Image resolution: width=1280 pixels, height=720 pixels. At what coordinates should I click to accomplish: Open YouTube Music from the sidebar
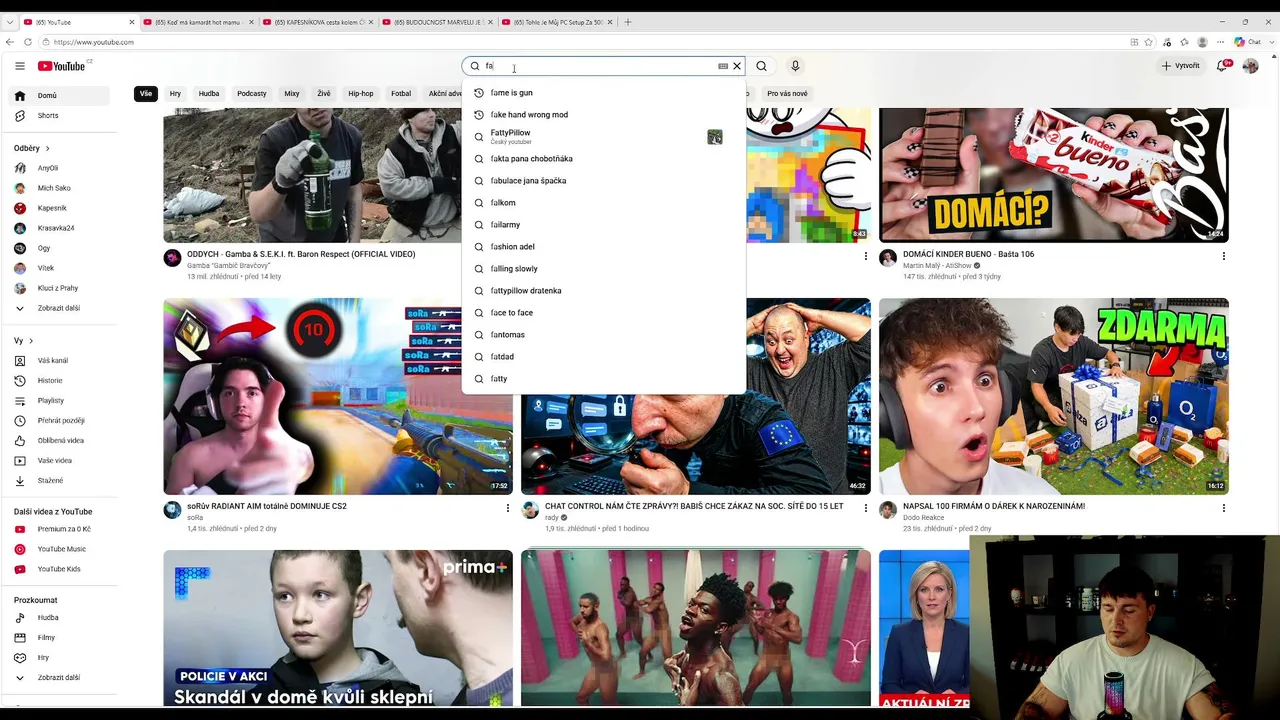pos(59,549)
